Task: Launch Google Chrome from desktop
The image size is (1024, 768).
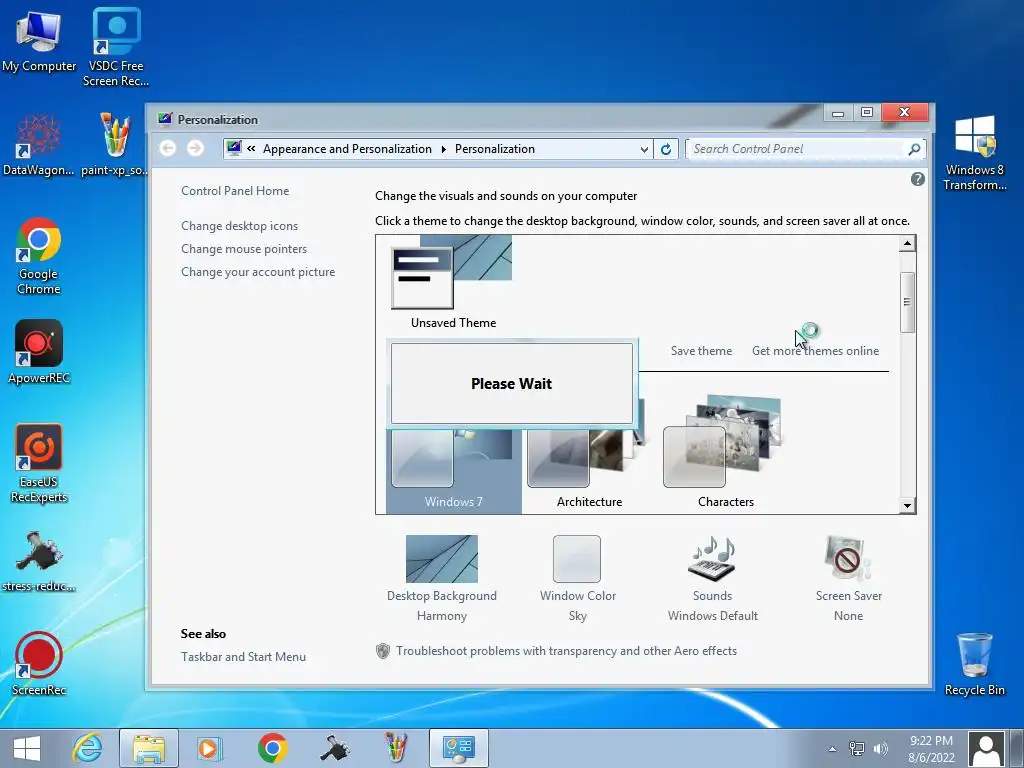Action: click(39, 256)
